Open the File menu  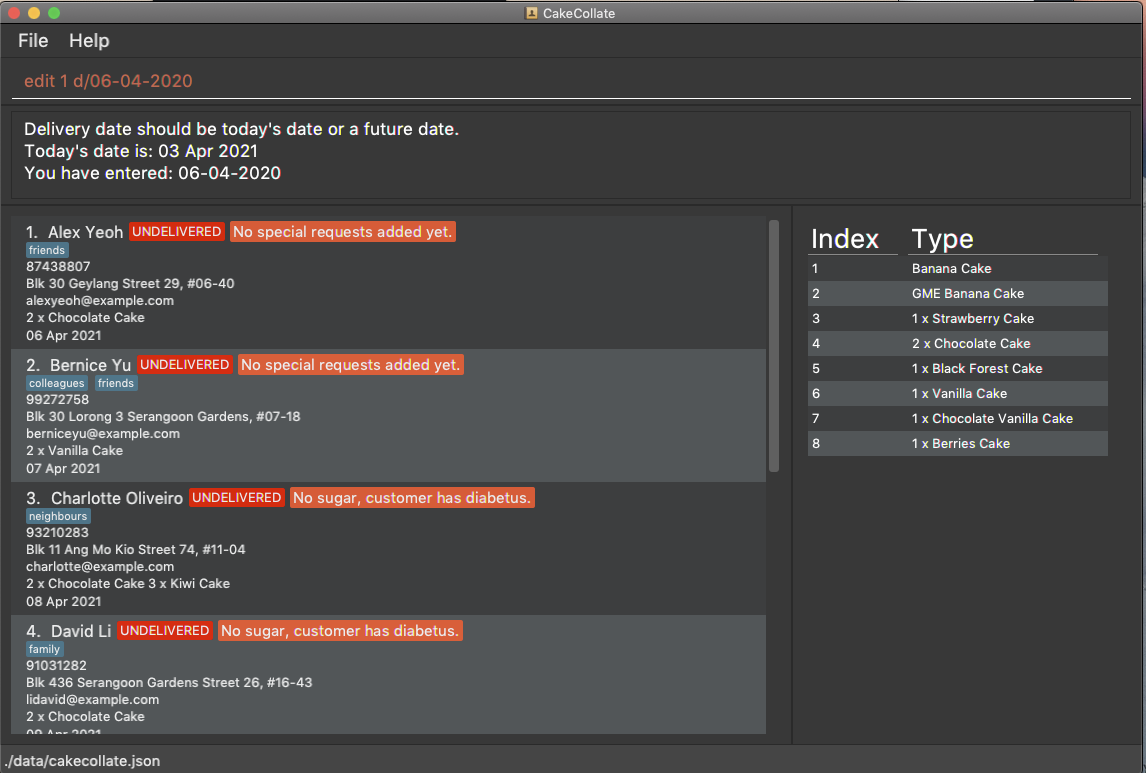pyautogui.click(x=33, y=41)
